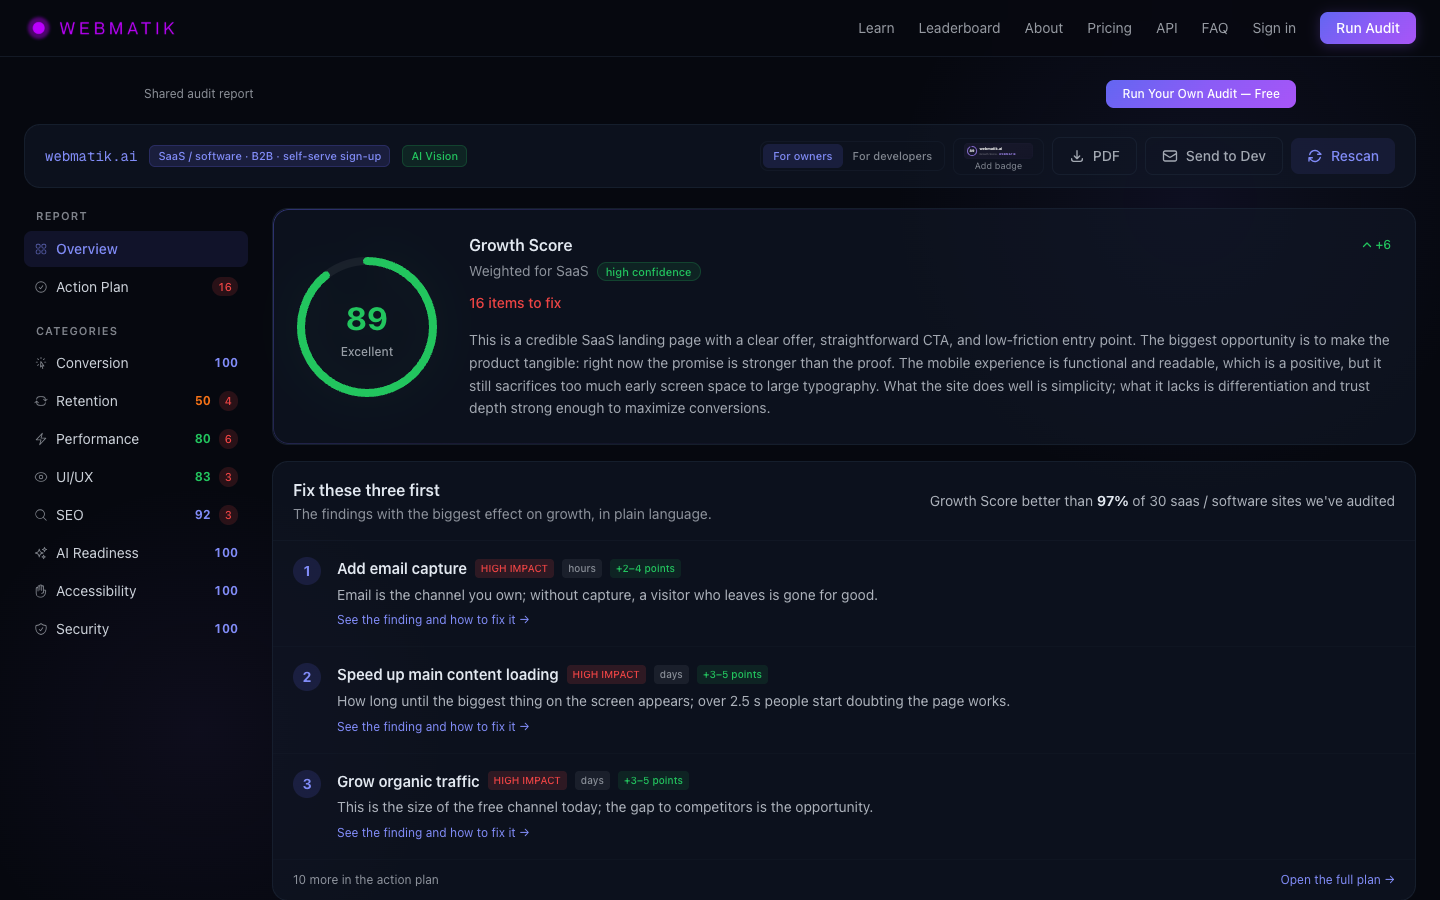Open the Learn page in top navigation
The width and height of the screenshot is (1440, 900).
coord(876,28)
